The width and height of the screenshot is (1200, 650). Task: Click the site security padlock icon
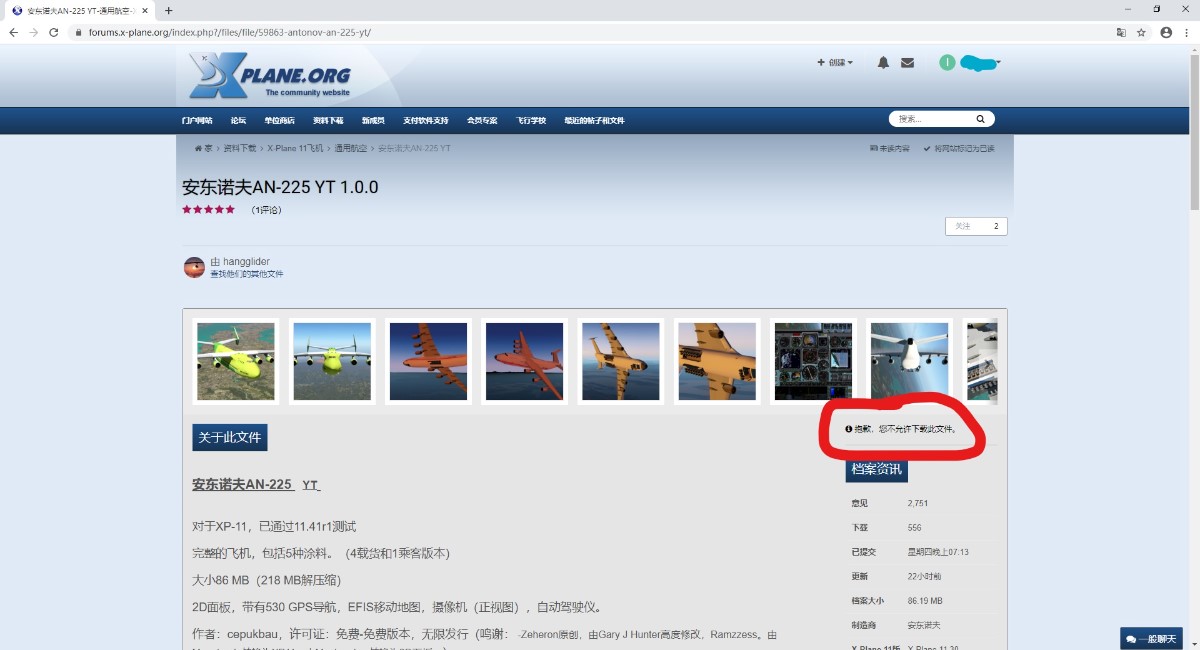(x=78, y=32)
